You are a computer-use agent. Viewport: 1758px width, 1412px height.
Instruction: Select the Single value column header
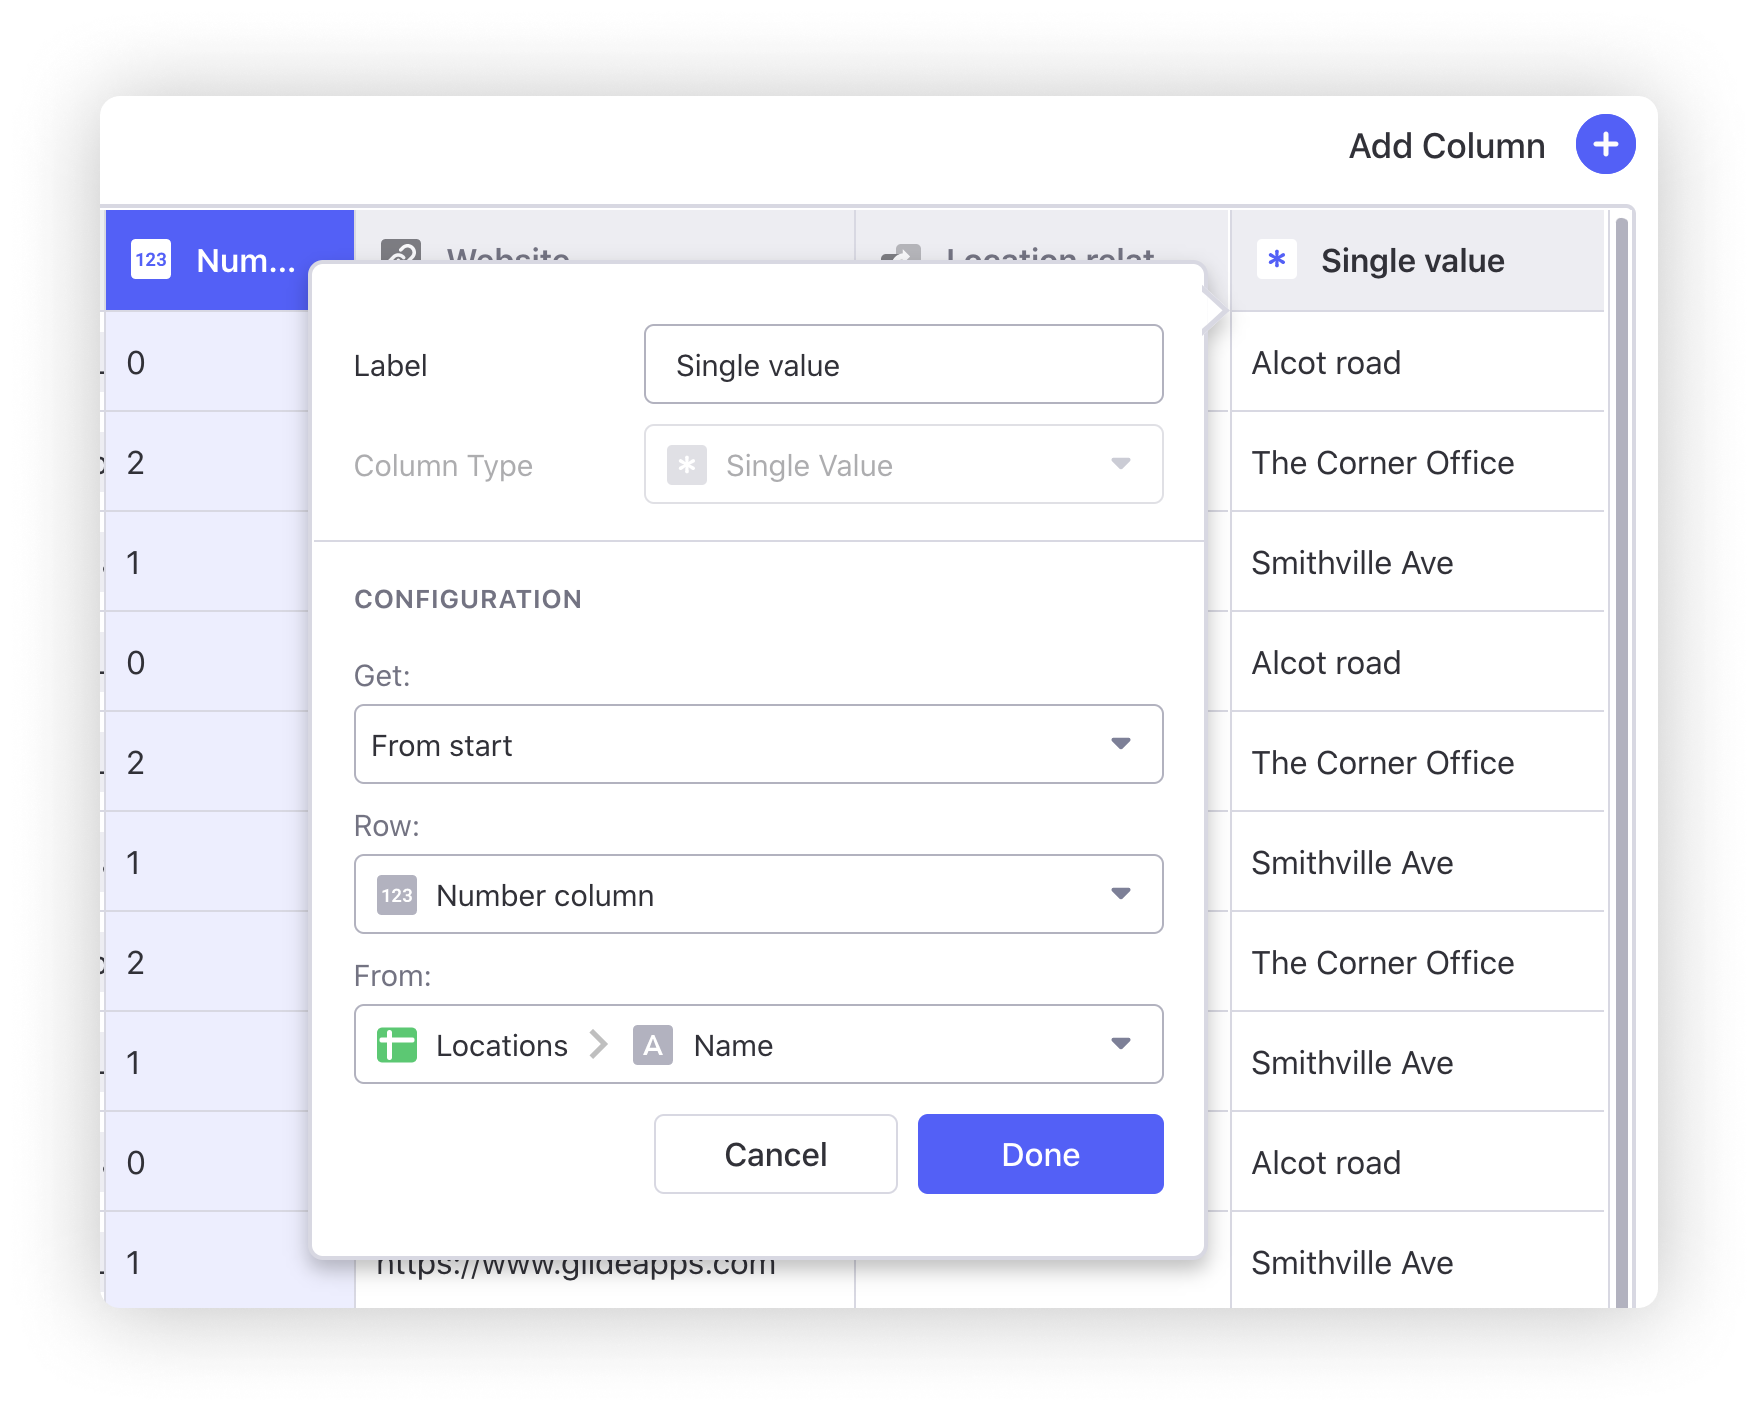[1412, 261]
